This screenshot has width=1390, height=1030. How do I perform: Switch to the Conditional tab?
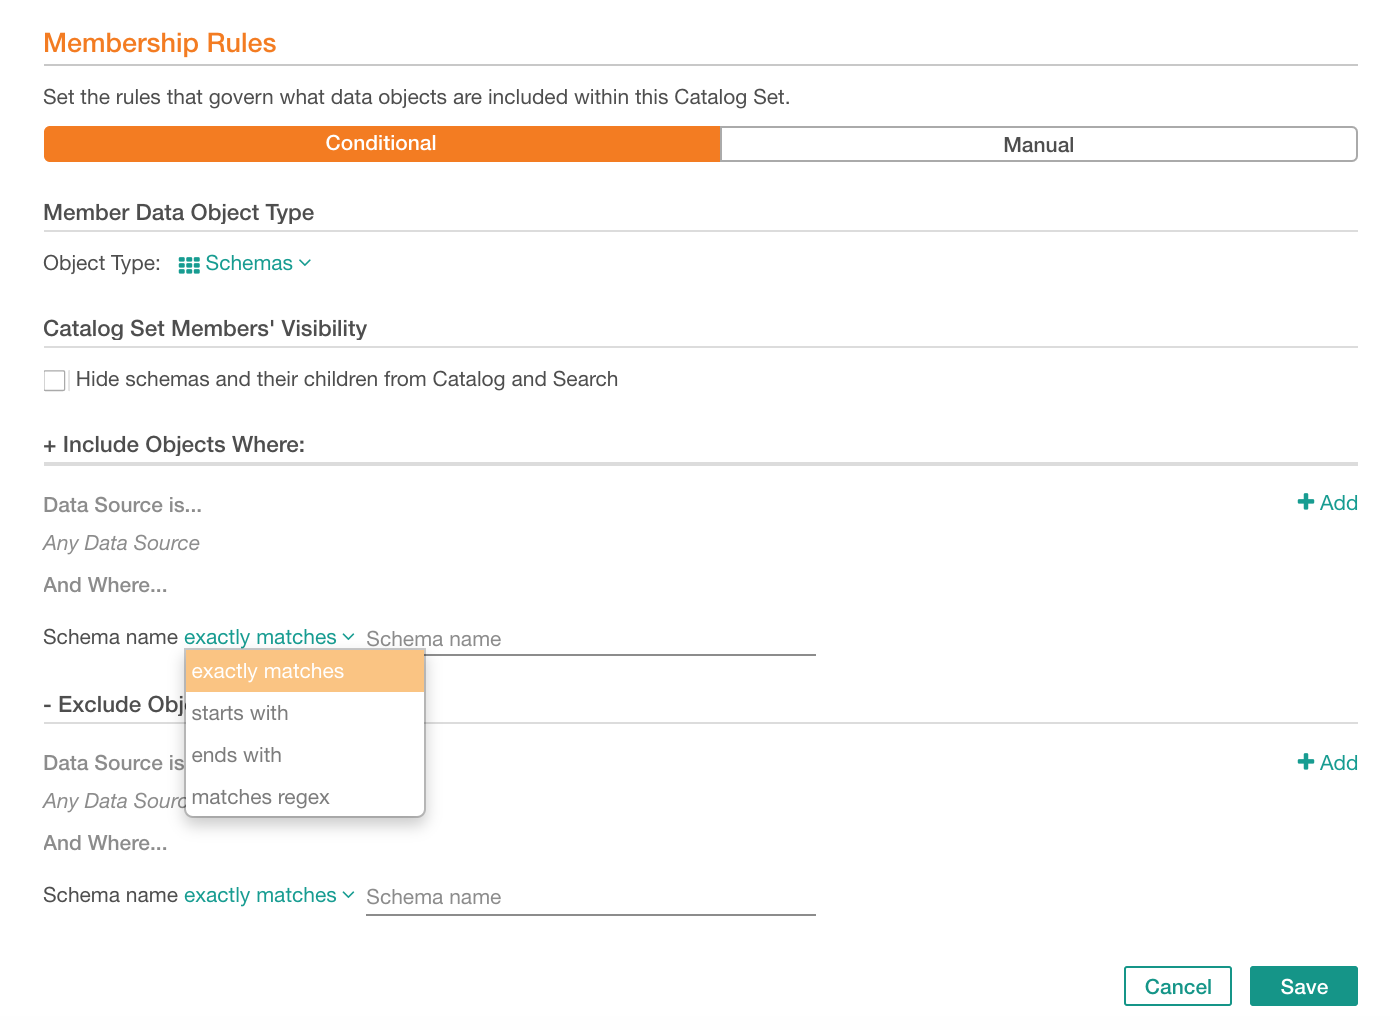point(381,144)
